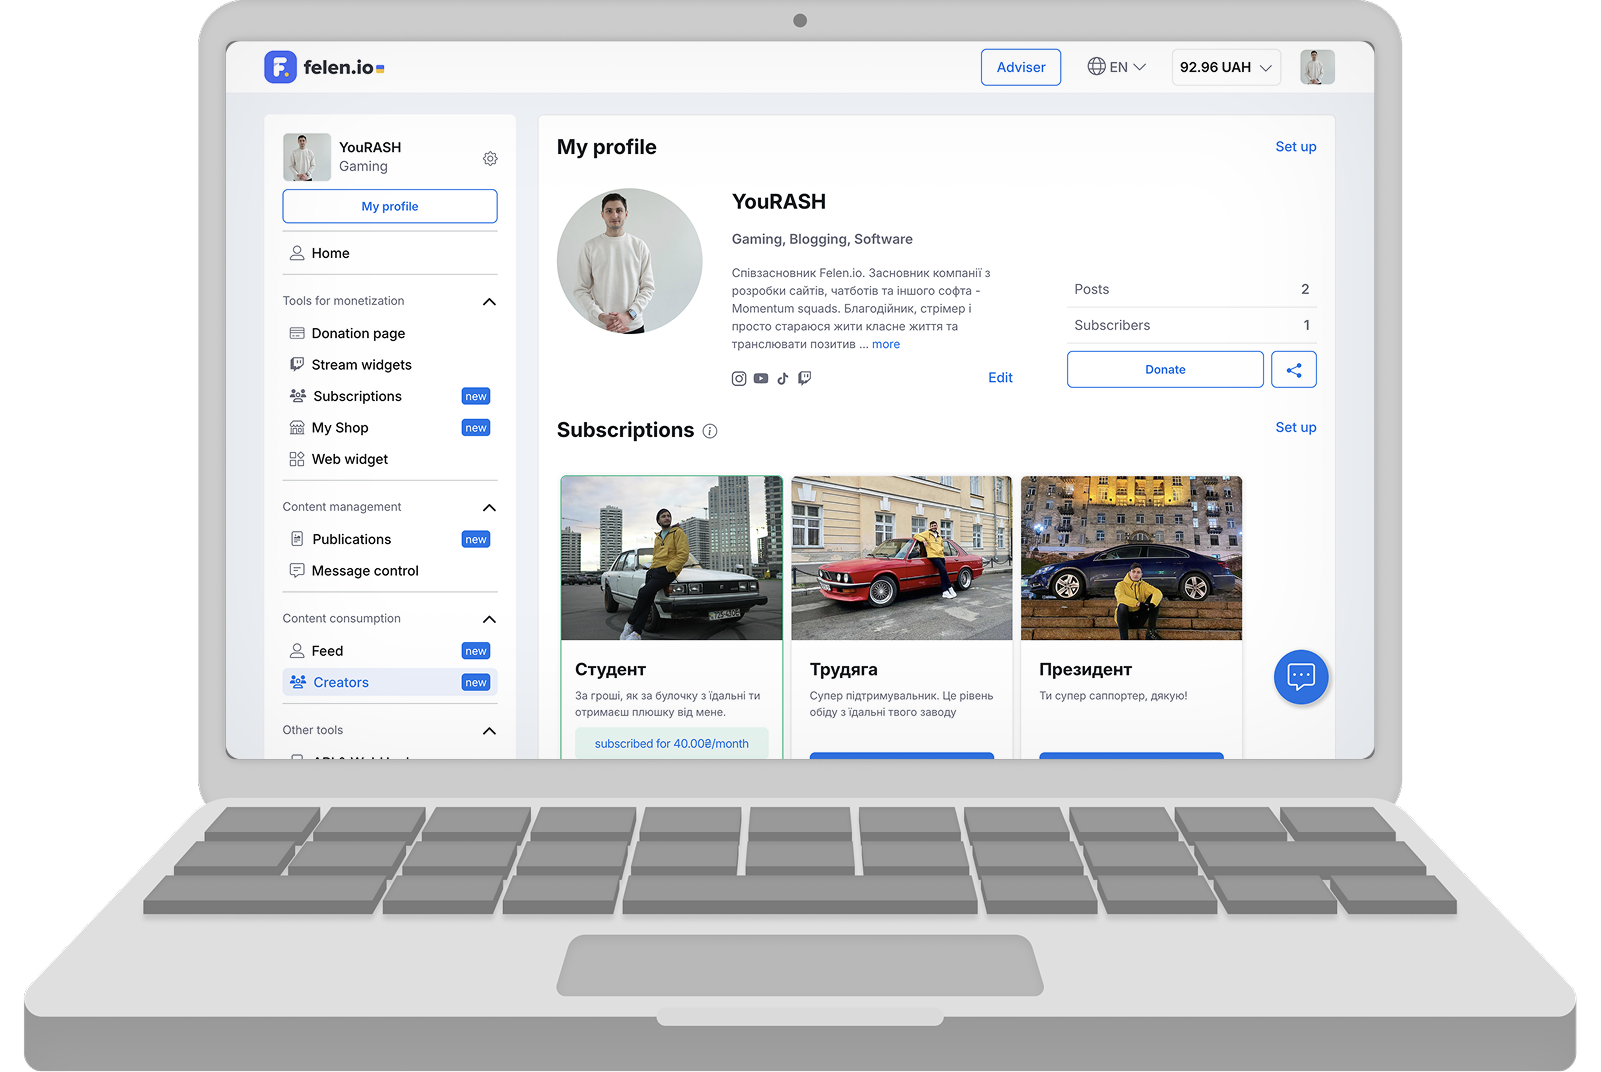Click the Adviser button
1601x1072 pixels.
click(1020, 67)
